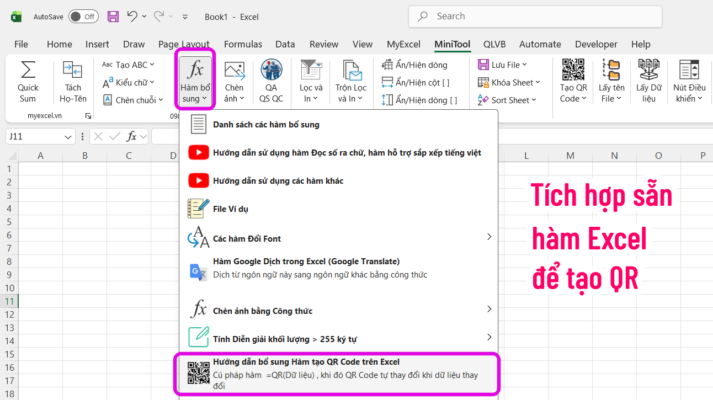Click the Trộn Lọc và In icon
Screen dimensions: 713x400
(351, 80)
